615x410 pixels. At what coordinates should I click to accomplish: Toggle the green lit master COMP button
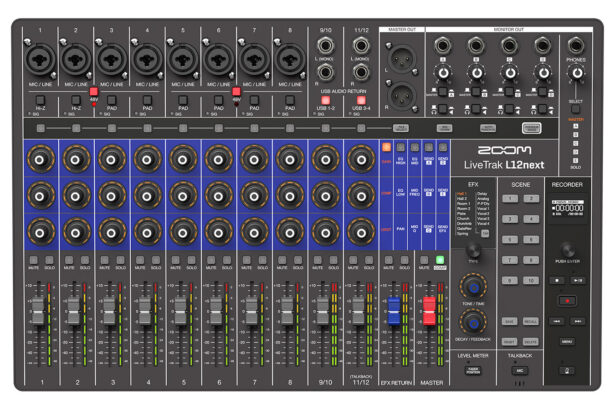[440, 260]
